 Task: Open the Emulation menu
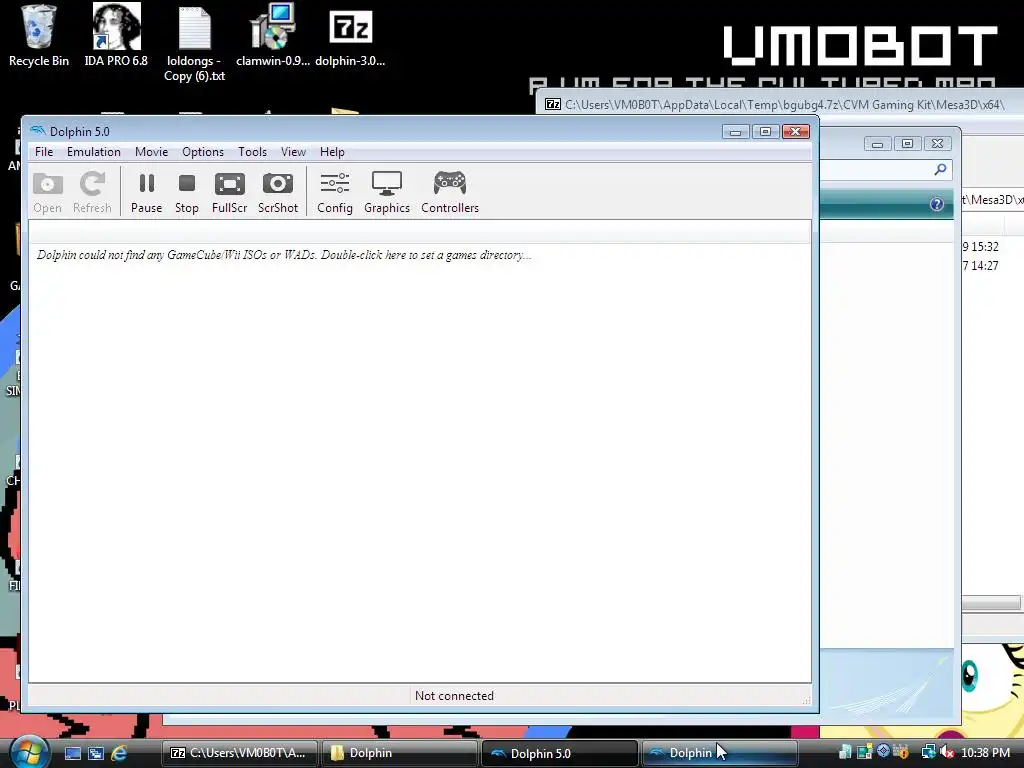tap(93, 152)
